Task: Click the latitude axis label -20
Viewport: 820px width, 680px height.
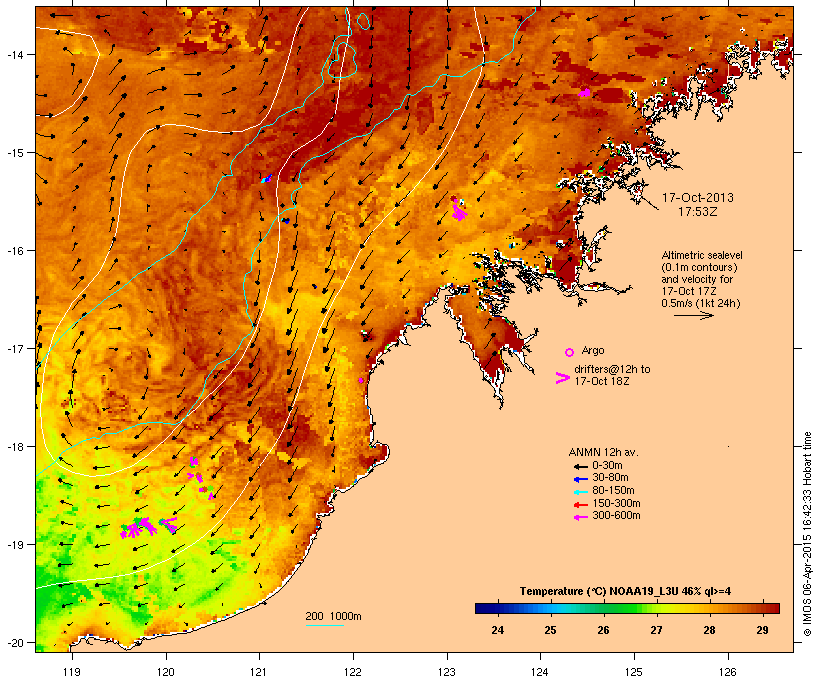Action: click(14, 642)
